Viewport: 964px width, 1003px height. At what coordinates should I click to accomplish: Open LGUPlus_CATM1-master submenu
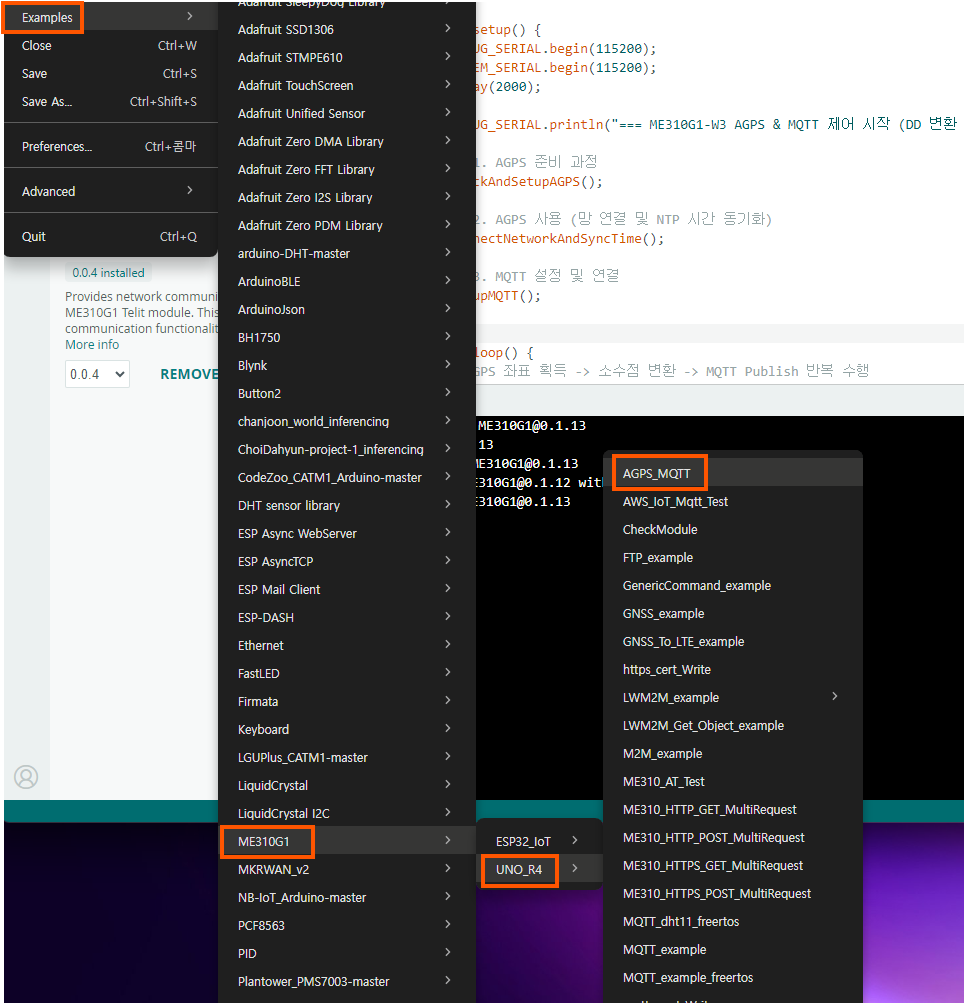tap(347, 758)
